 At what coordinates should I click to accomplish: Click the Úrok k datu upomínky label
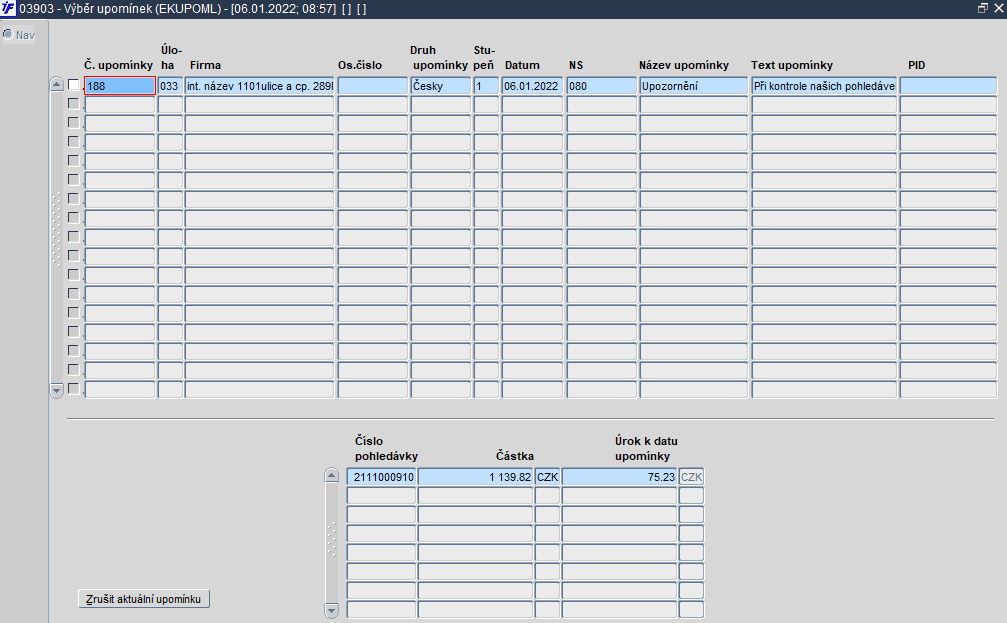646,448
